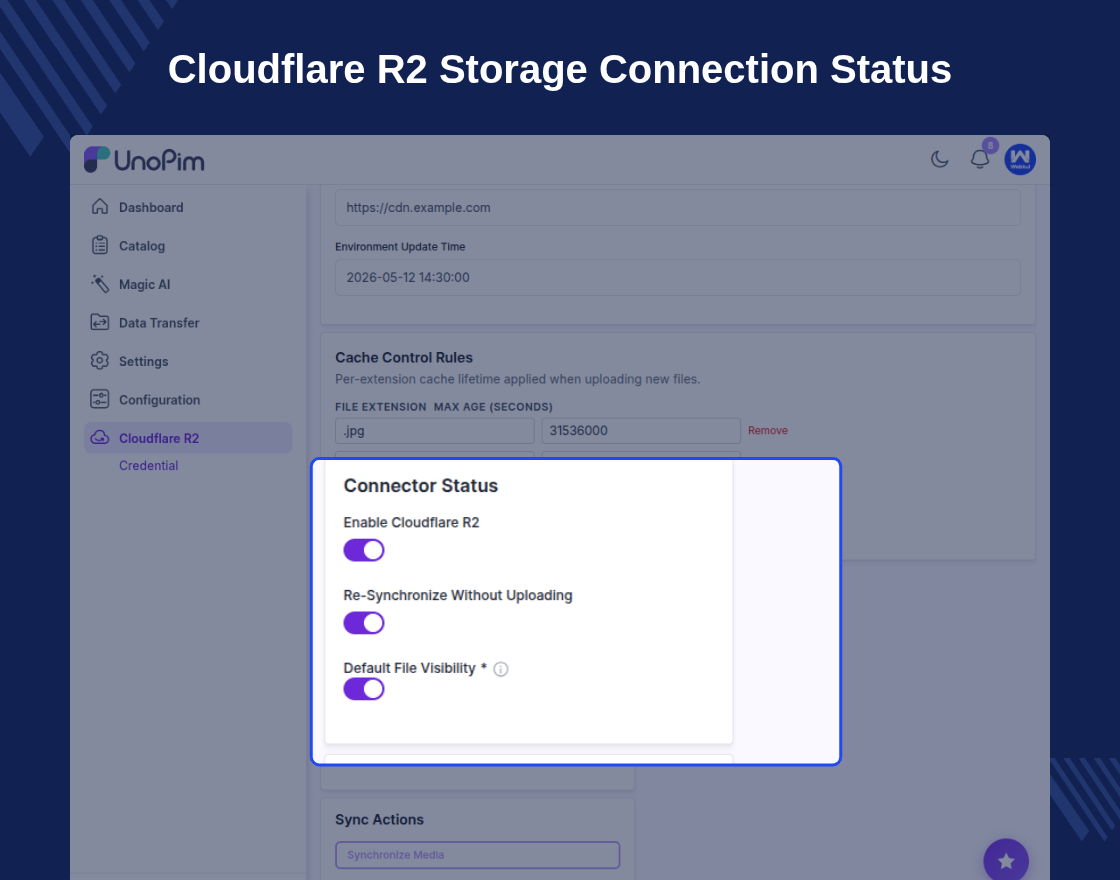Remove the .jpg cache rule
The height and width of the screenshot is (880, 1120).
[768, 430]
